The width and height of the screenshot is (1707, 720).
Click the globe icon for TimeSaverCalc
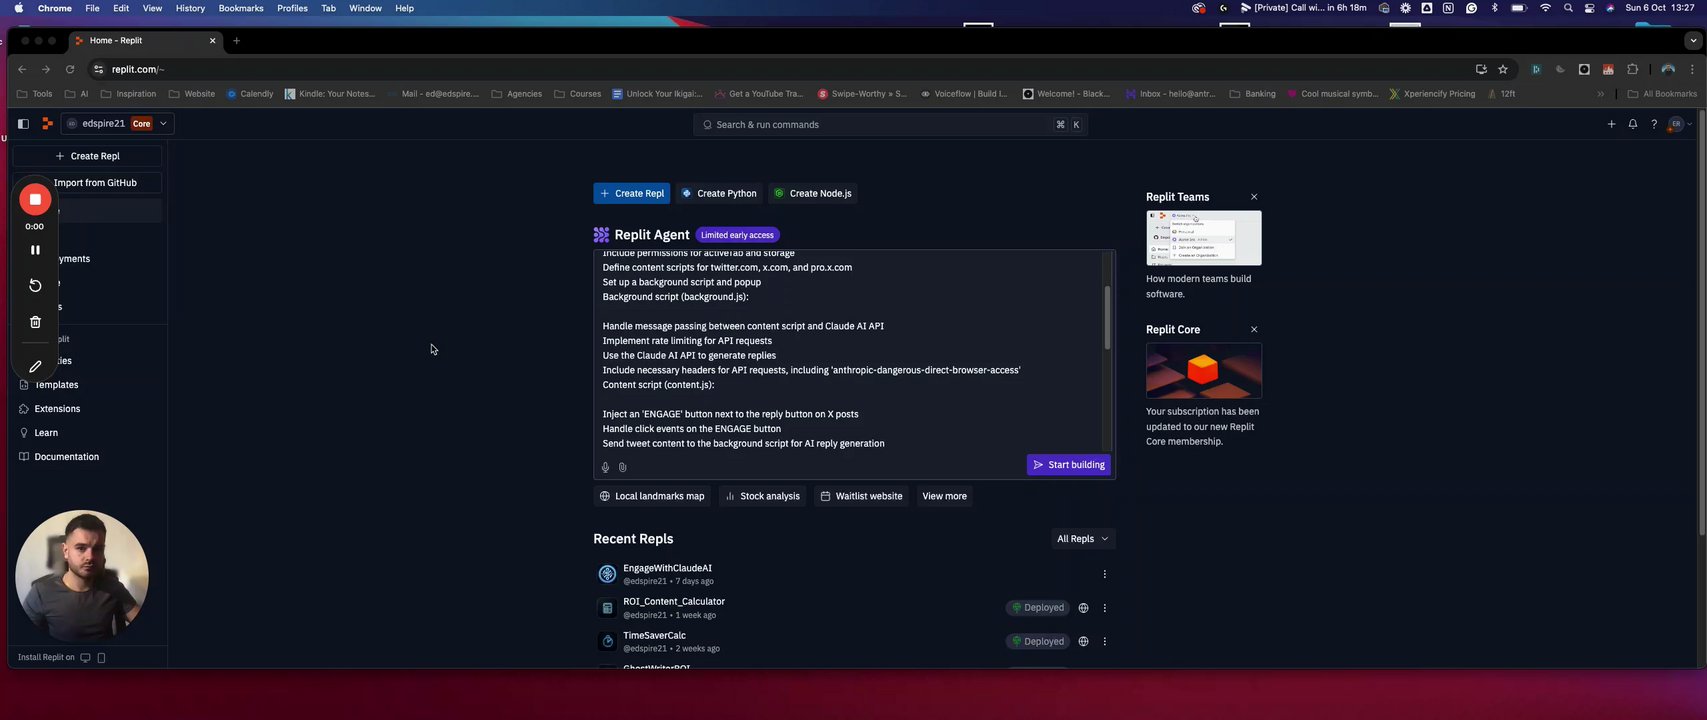[x=1083, y=642]
